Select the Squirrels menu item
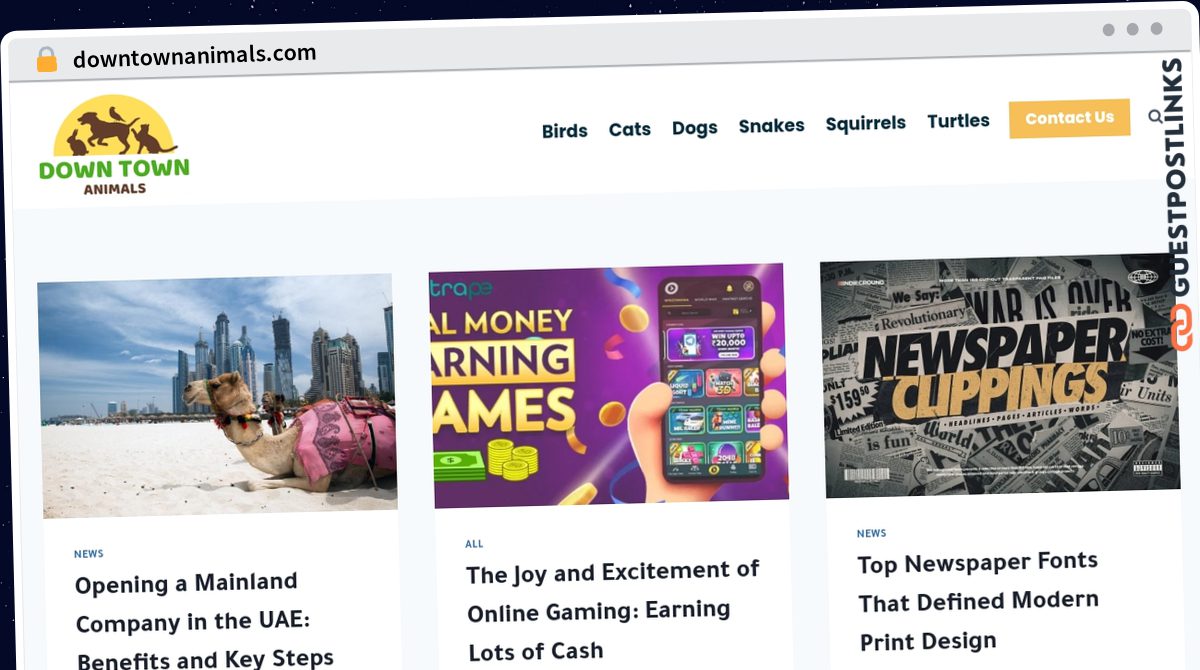 (x=865, y=123)
